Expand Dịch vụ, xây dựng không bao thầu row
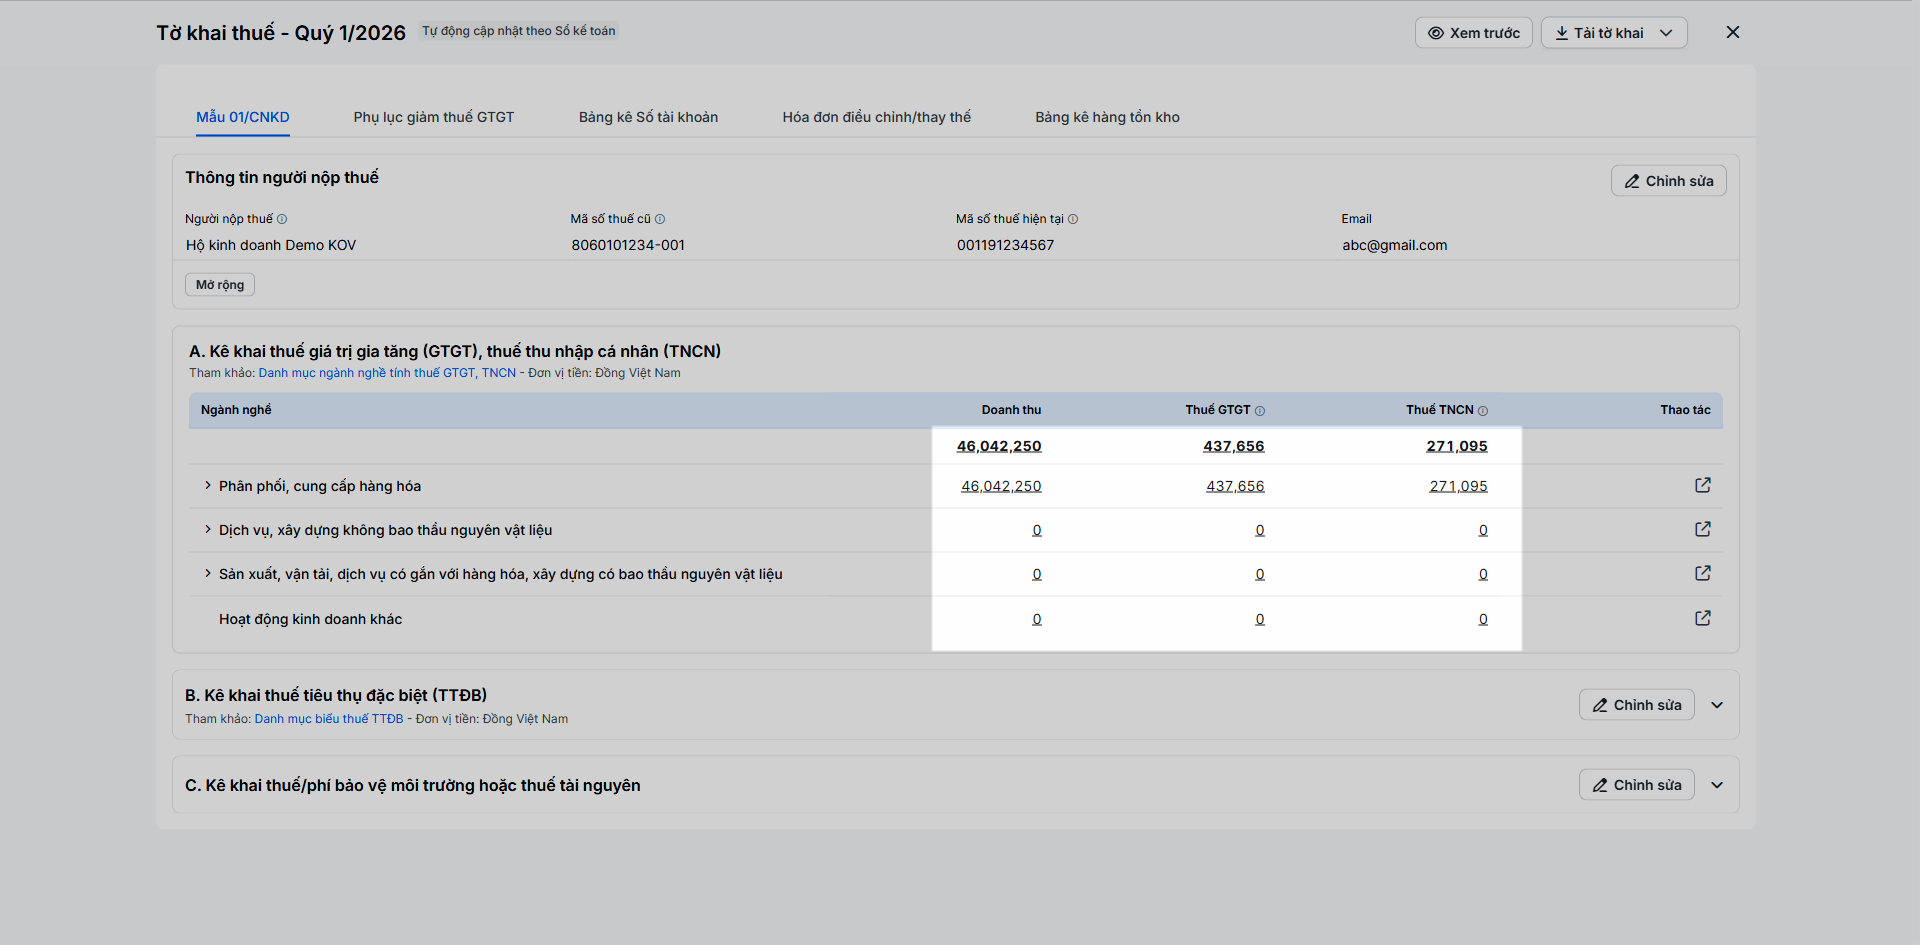 [x=208, y=529]
